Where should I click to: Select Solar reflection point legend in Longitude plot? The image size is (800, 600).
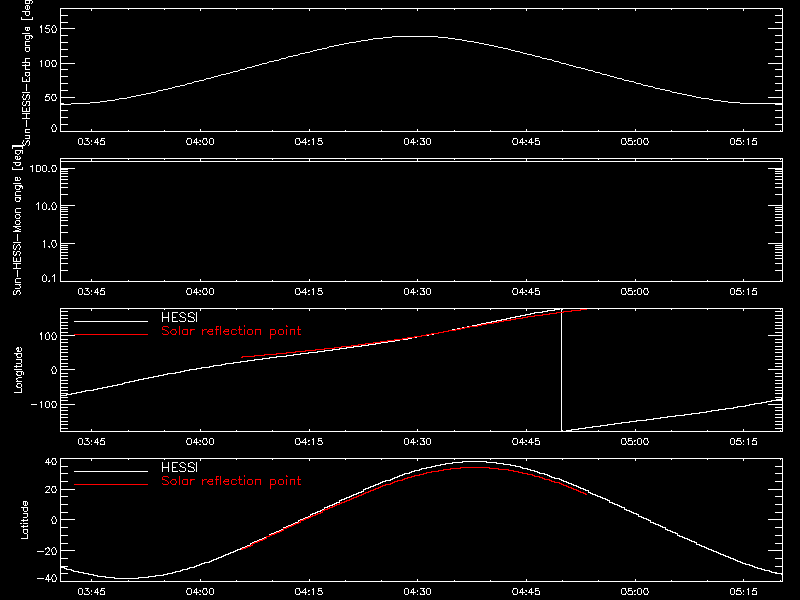tap(231, 331)
